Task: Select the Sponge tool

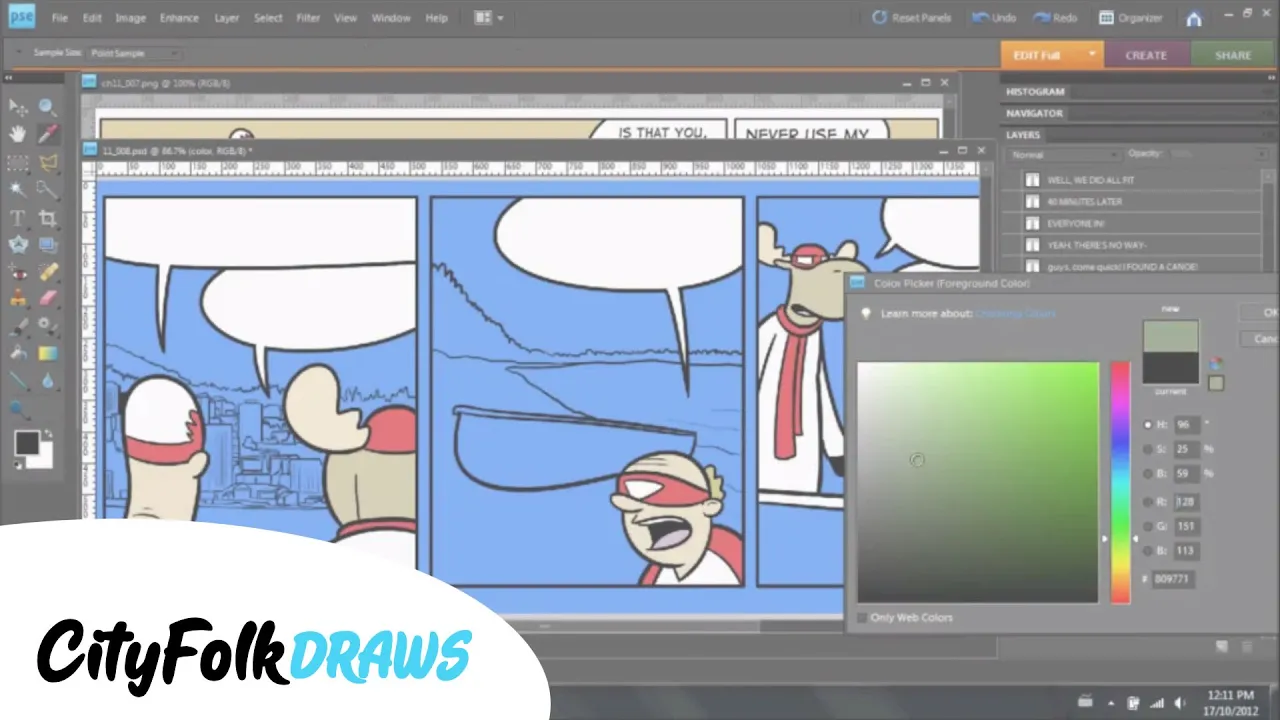Action: [x=18, y=408]
